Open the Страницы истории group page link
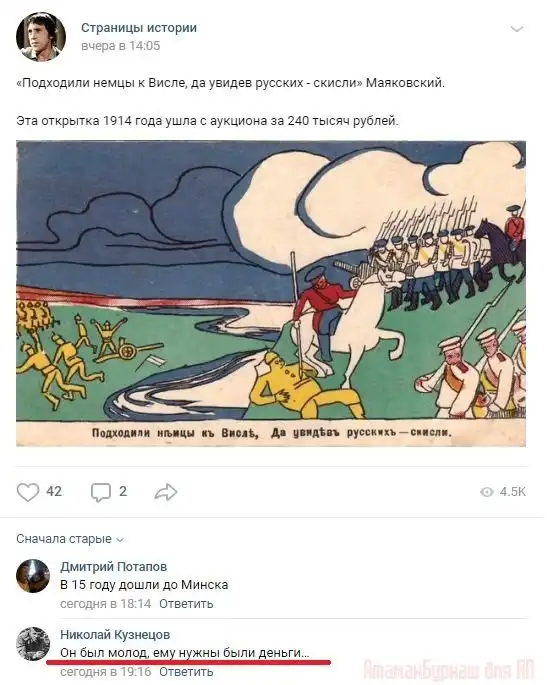The height and width of the screenshot is (685, 547). click(139, 28)
